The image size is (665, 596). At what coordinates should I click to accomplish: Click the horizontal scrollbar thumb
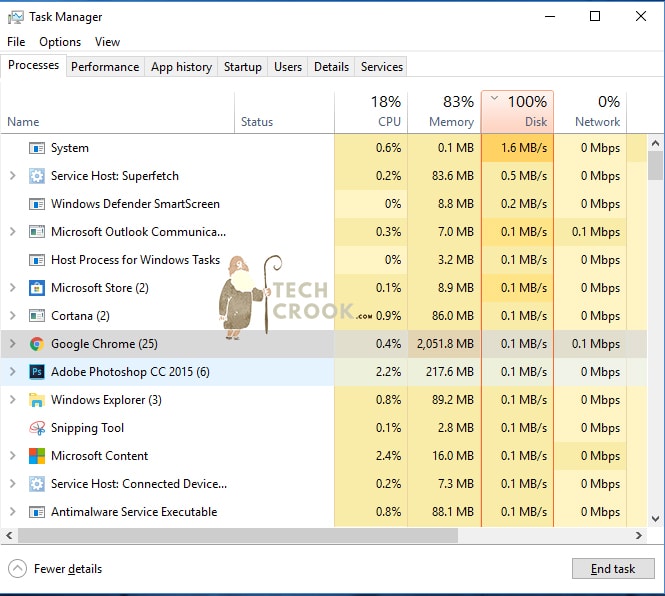238,536
